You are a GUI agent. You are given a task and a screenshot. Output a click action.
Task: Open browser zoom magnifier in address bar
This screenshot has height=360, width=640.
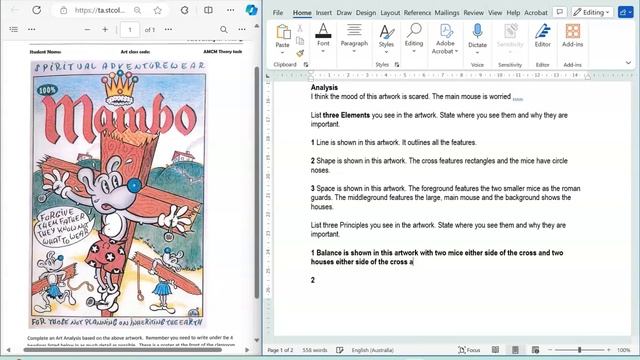pos(138,11)
